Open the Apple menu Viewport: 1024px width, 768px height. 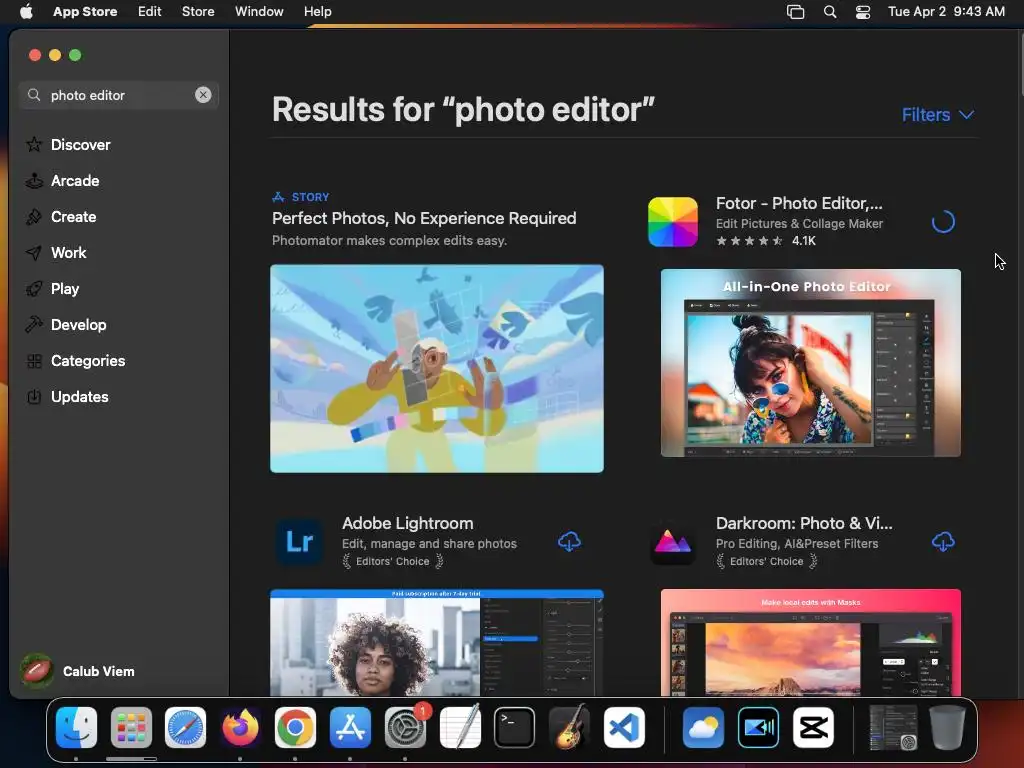[26, 11]
